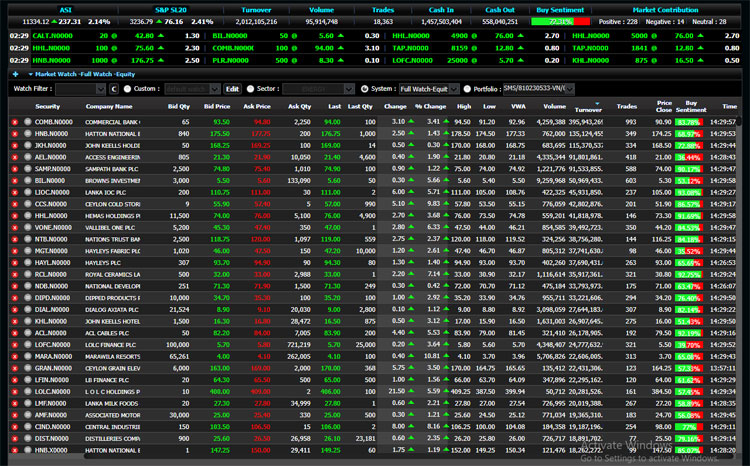The image size is (750, 466).
Task: Select the System radio button
Action: click(364, 89)
